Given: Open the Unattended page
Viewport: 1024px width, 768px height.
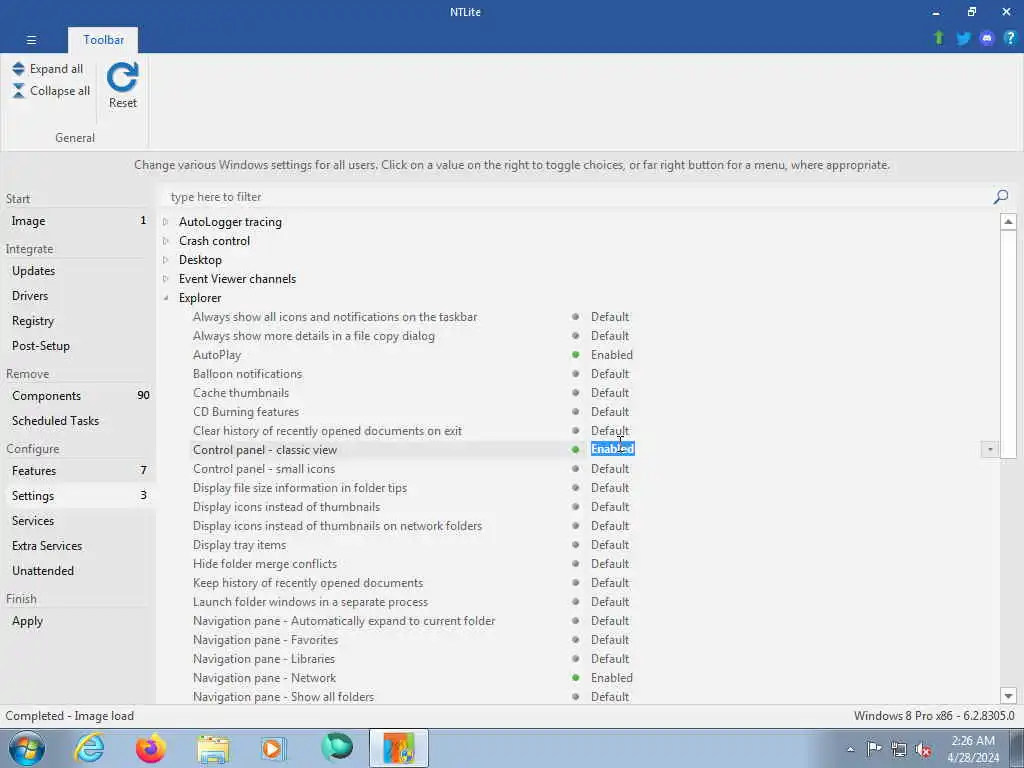Looking at the screenshot, I should 78,571.
